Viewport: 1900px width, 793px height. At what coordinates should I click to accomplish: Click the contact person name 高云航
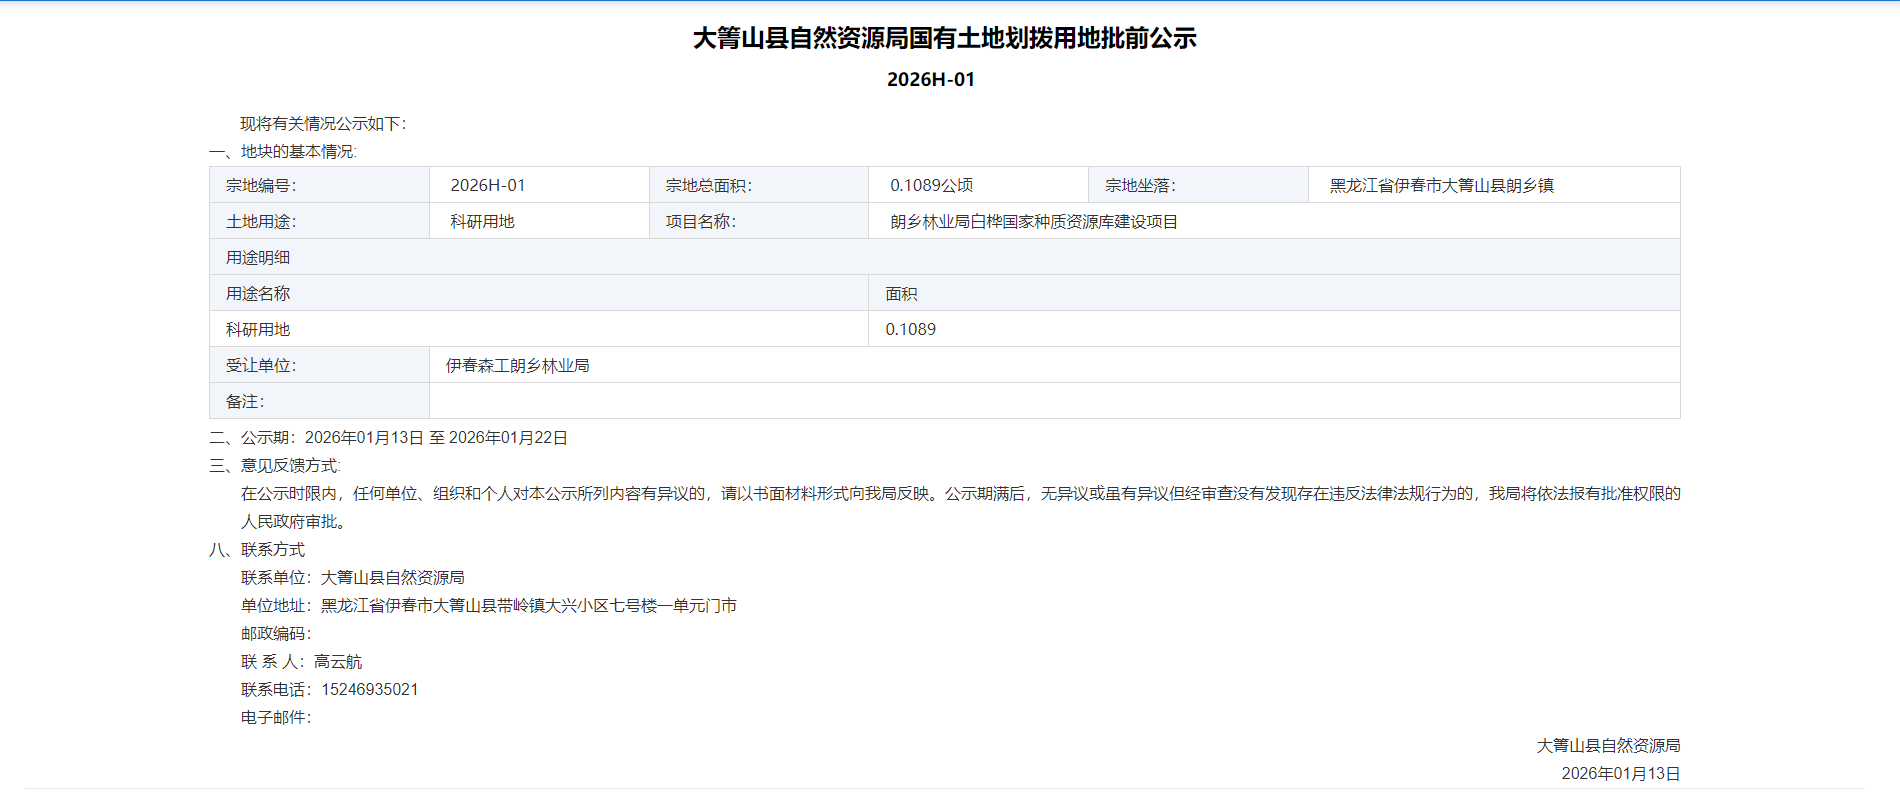pyautogui.click(x=338, y=661)
